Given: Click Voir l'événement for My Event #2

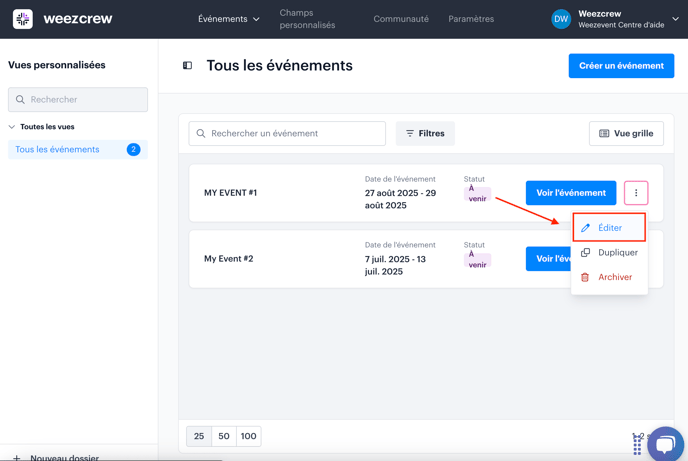Looking at the screenshot, I should pyautogui.click(x=548, y=259).
